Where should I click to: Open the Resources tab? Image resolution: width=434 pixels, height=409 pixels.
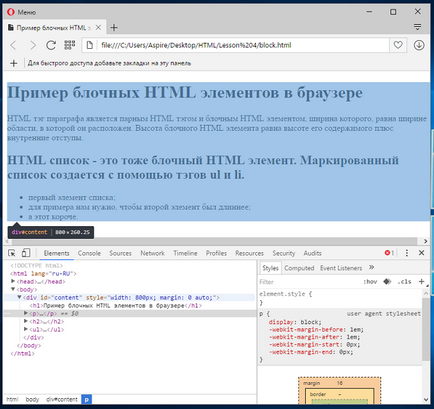249,253
